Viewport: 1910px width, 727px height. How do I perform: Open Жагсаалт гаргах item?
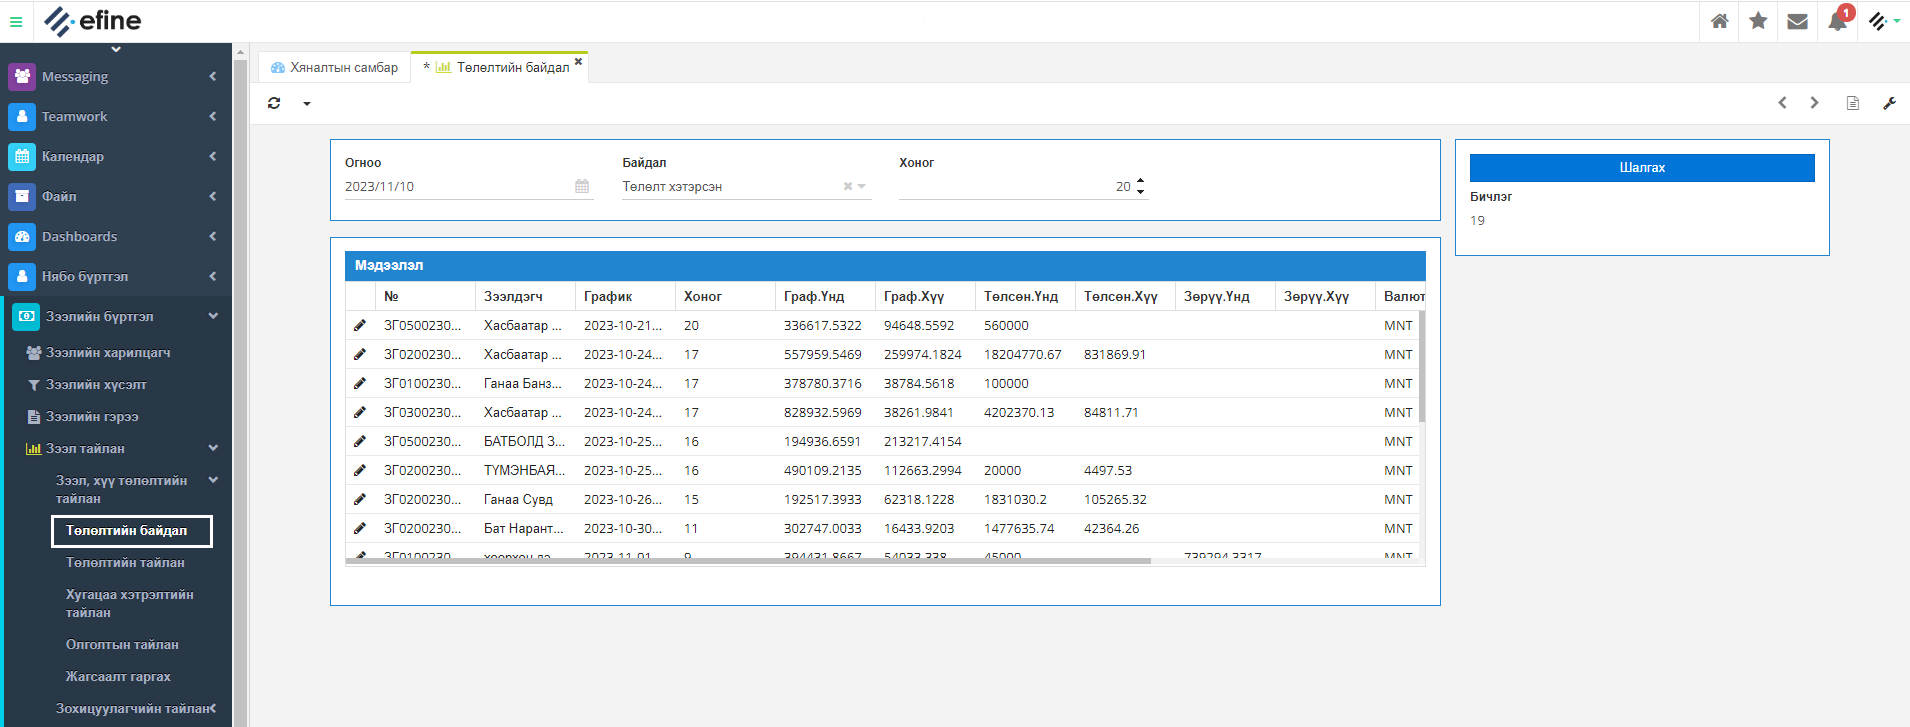click(118, 676)
